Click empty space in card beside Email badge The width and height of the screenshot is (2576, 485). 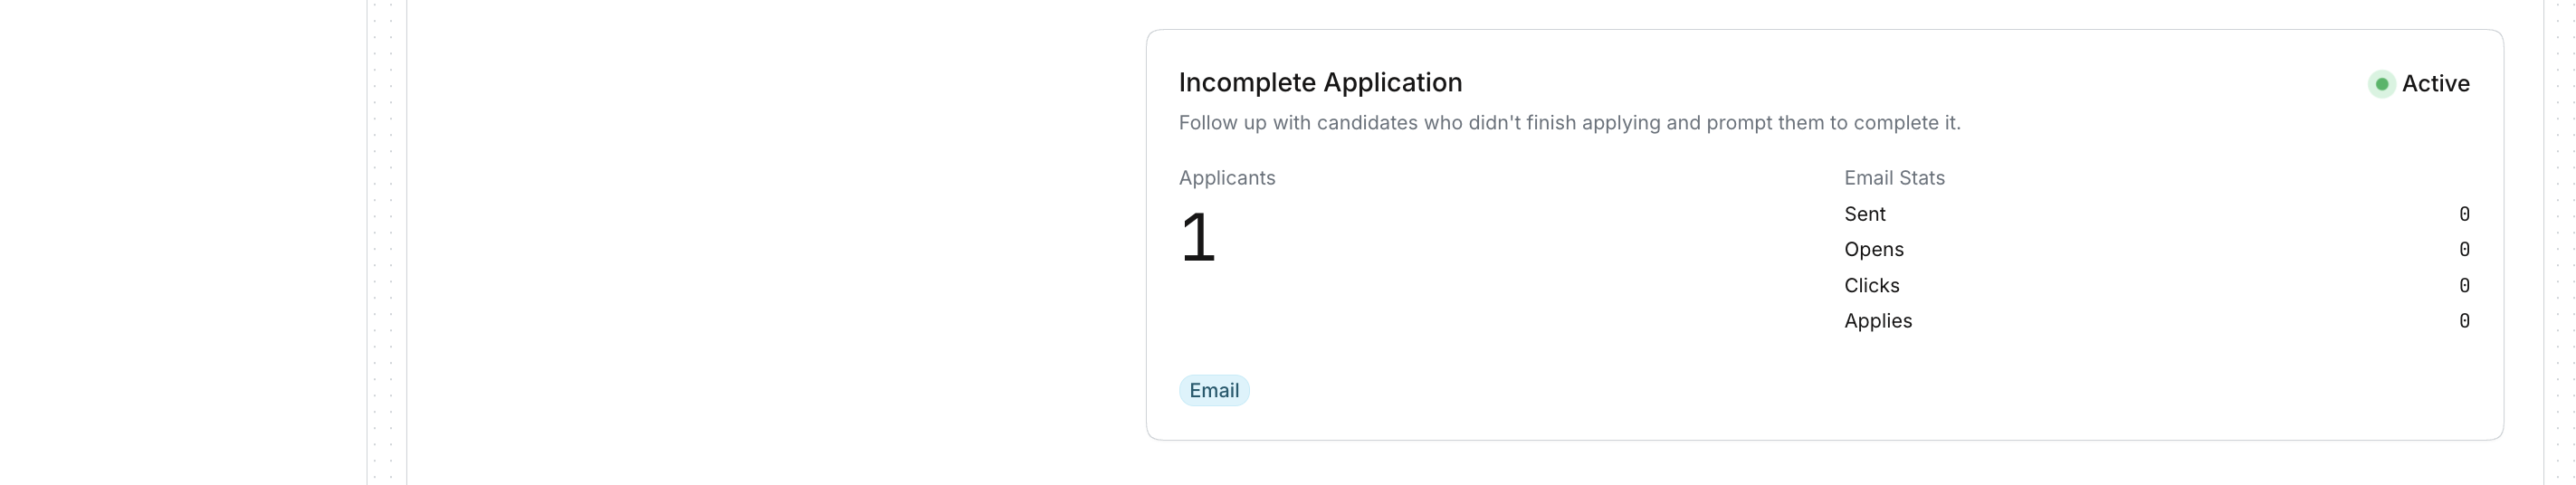[1700, 391]
